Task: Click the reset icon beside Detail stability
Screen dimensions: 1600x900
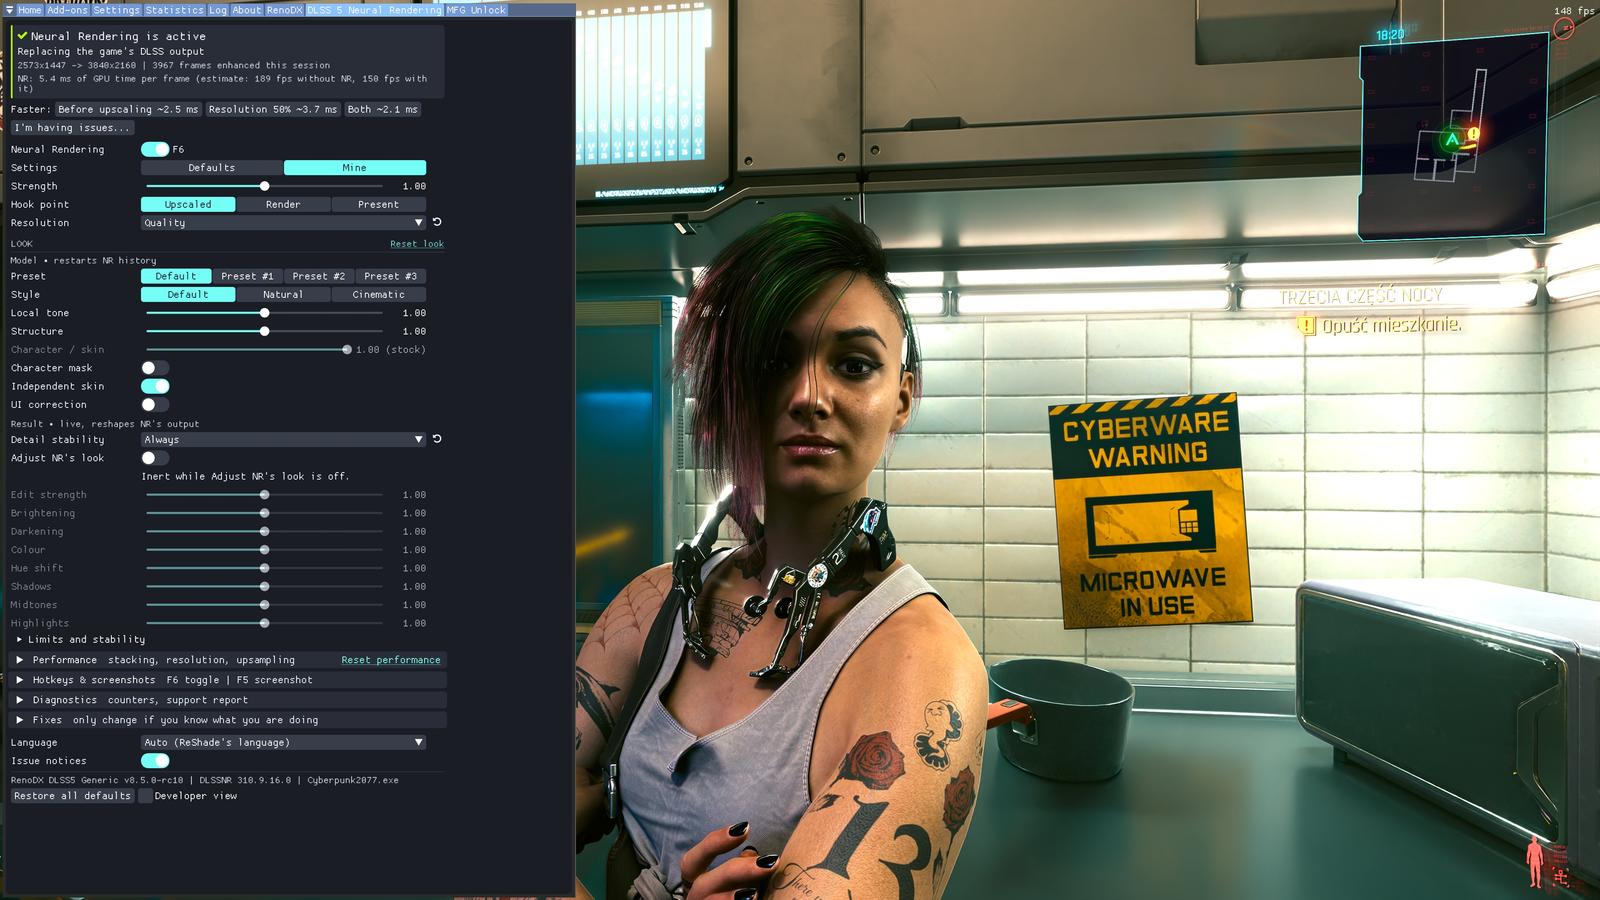Action: pos(437,439)
